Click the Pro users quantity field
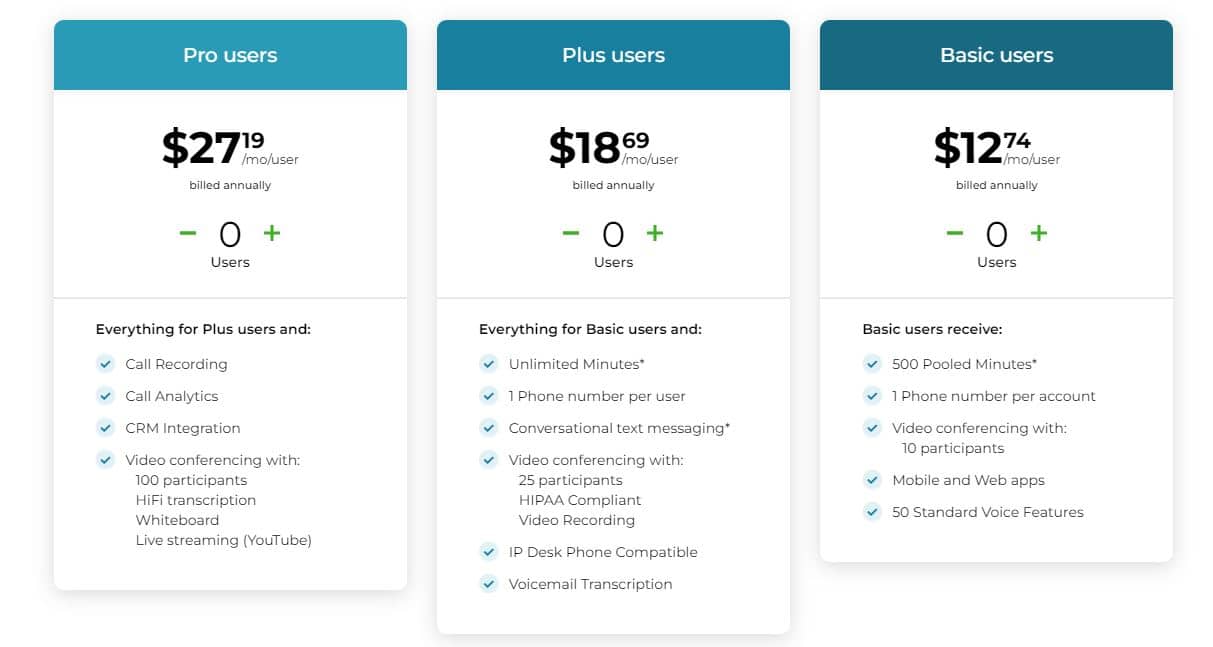 click(230, 234)
